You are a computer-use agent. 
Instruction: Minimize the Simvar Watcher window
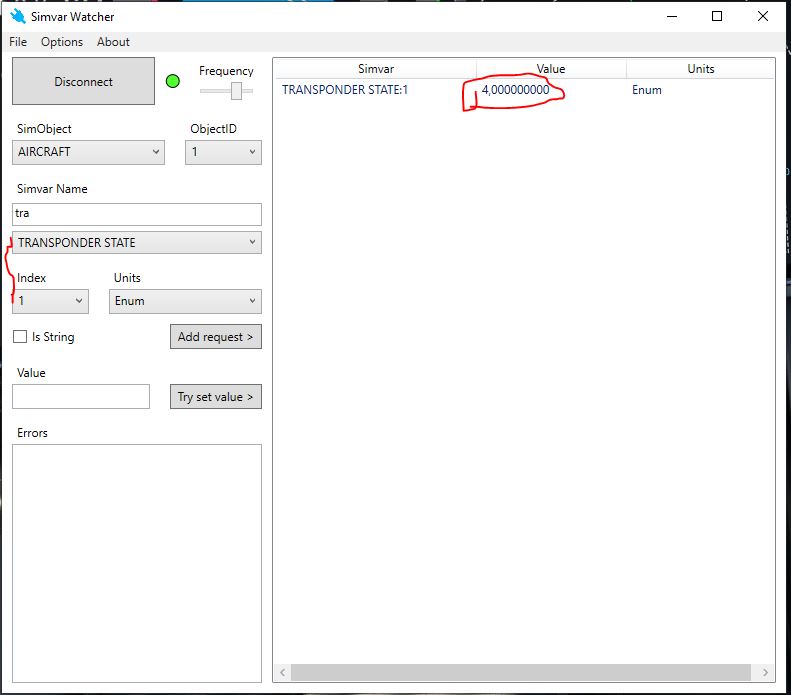pos(671,16)
